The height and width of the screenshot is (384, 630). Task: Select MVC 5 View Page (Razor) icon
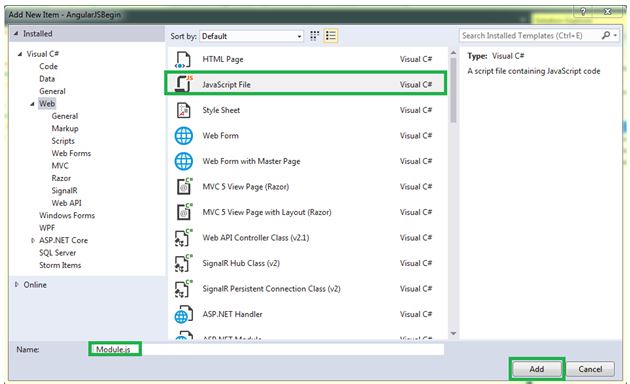(184, 187)
